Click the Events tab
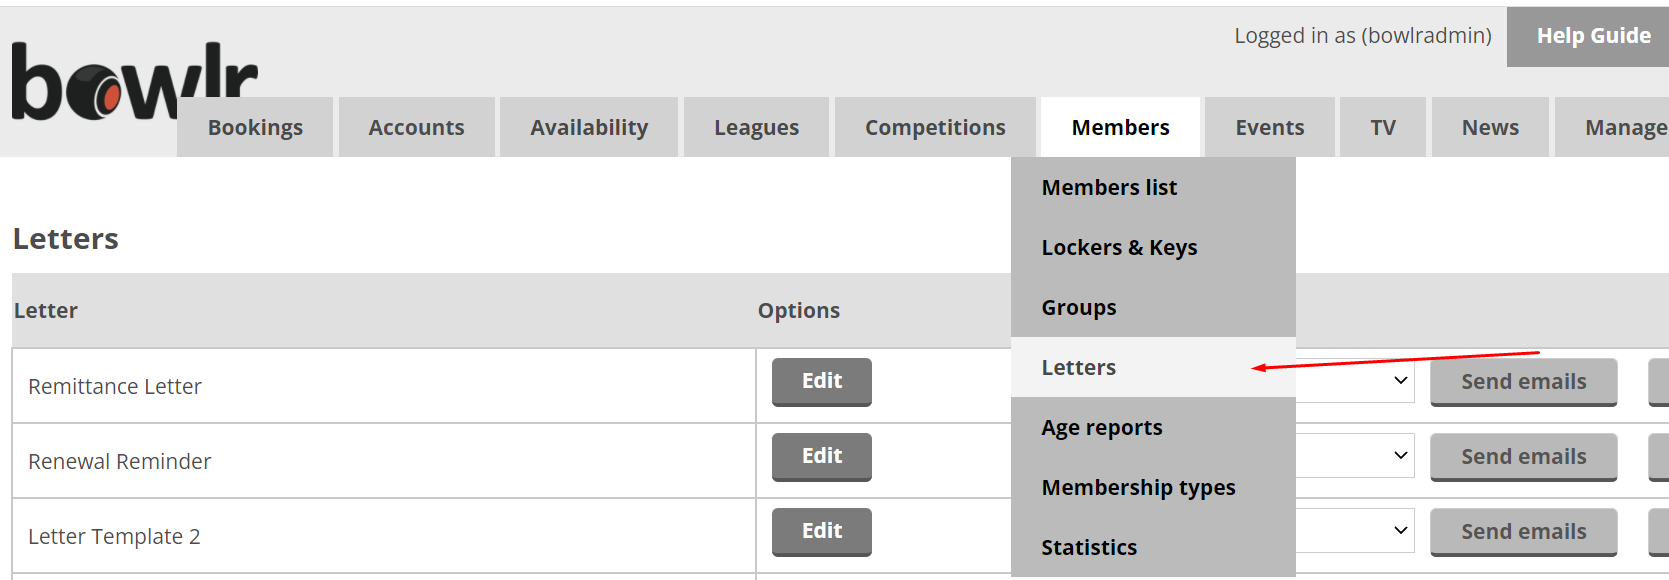The height and width of the screenshot is (580, 1669). coord(1269,128)
